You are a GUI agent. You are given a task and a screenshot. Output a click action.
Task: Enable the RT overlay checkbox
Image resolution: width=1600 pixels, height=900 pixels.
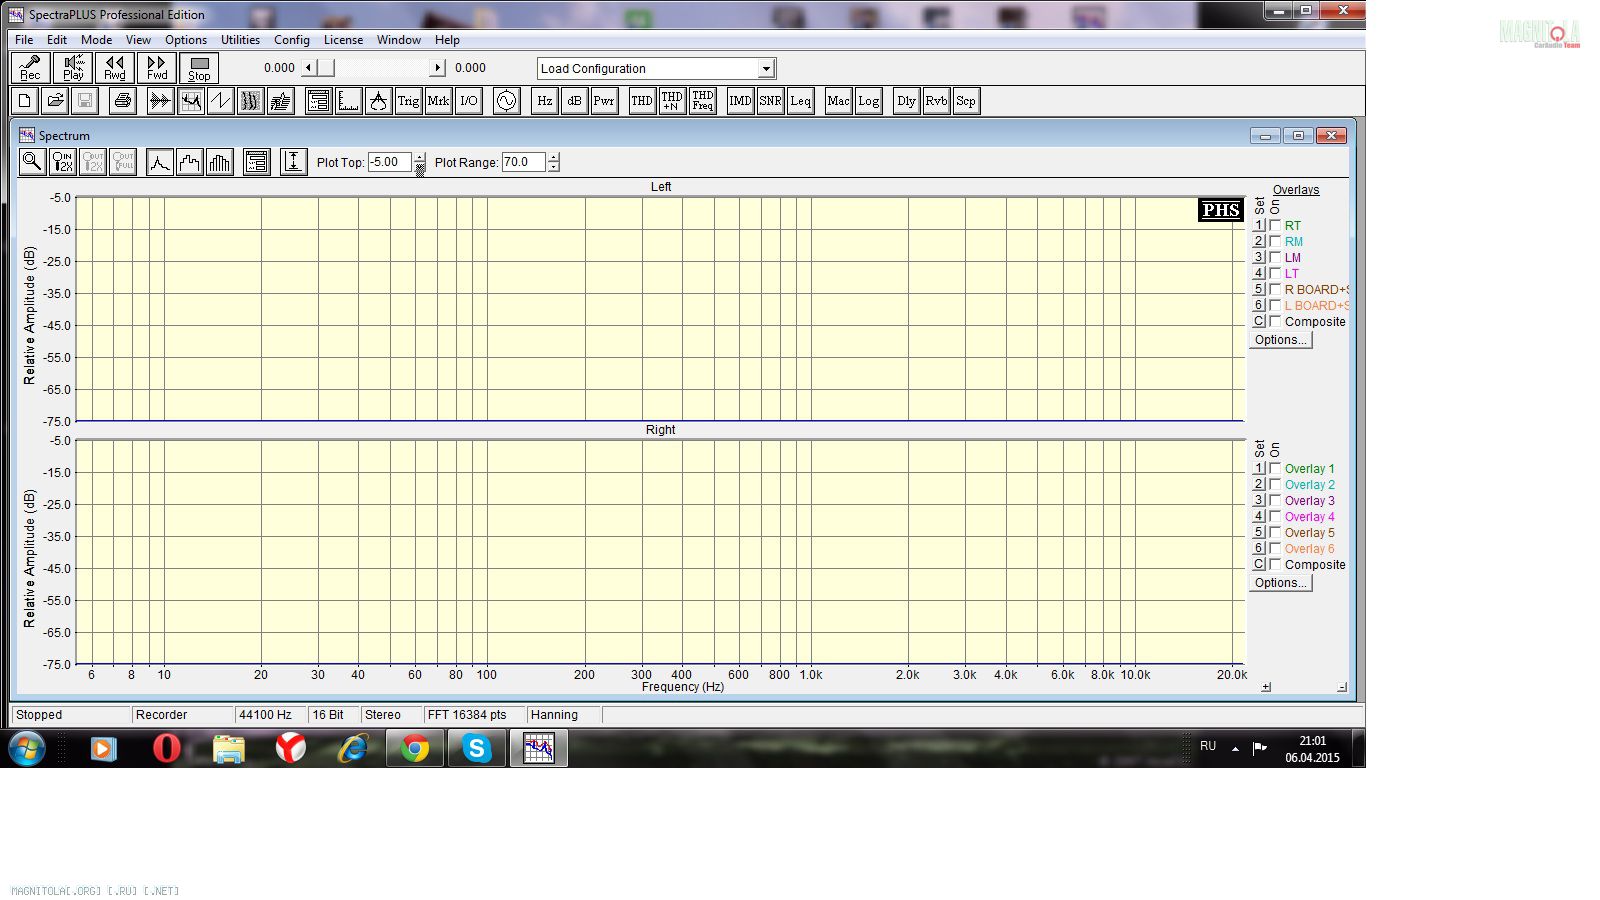coord(1275,225)
